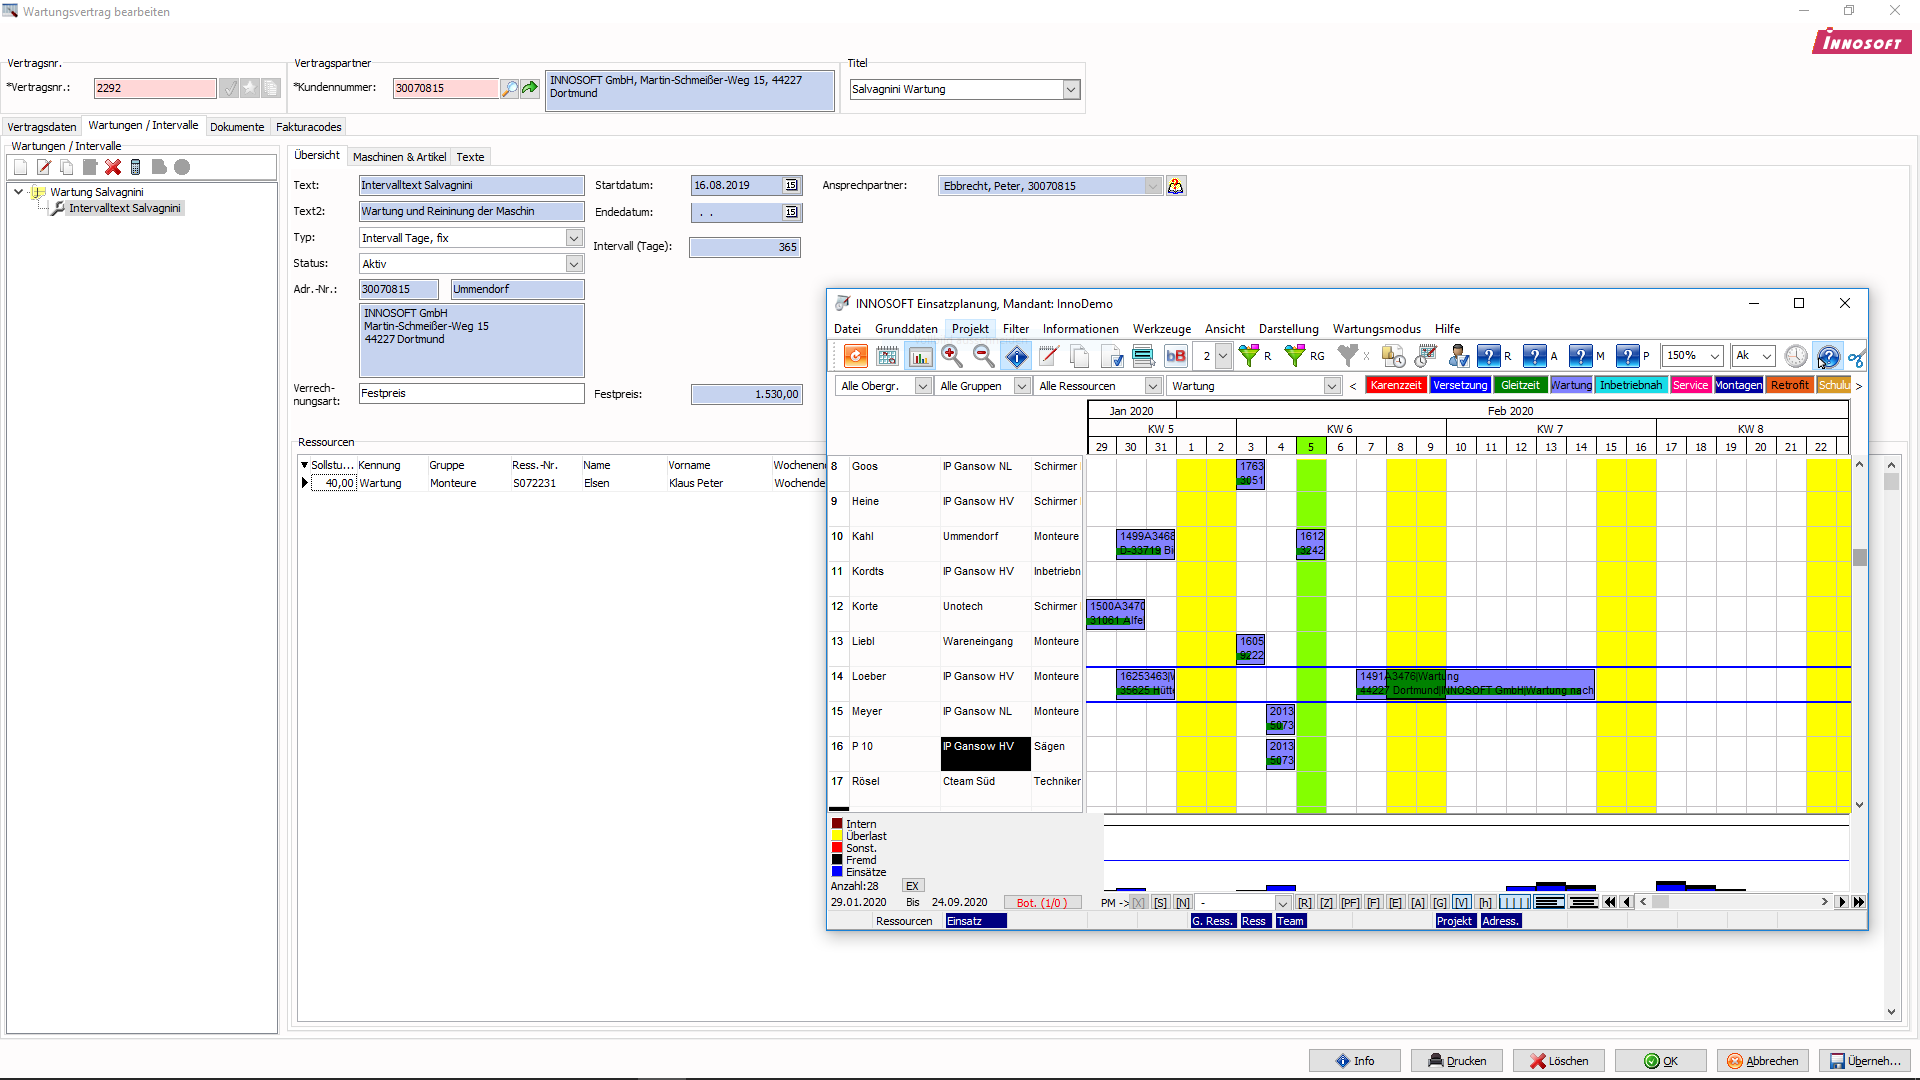Viewport: 1920px width, 1080px height.
Task: Open the Titel dropdown Salvagnini Wartung
Action: (1071, 89)
